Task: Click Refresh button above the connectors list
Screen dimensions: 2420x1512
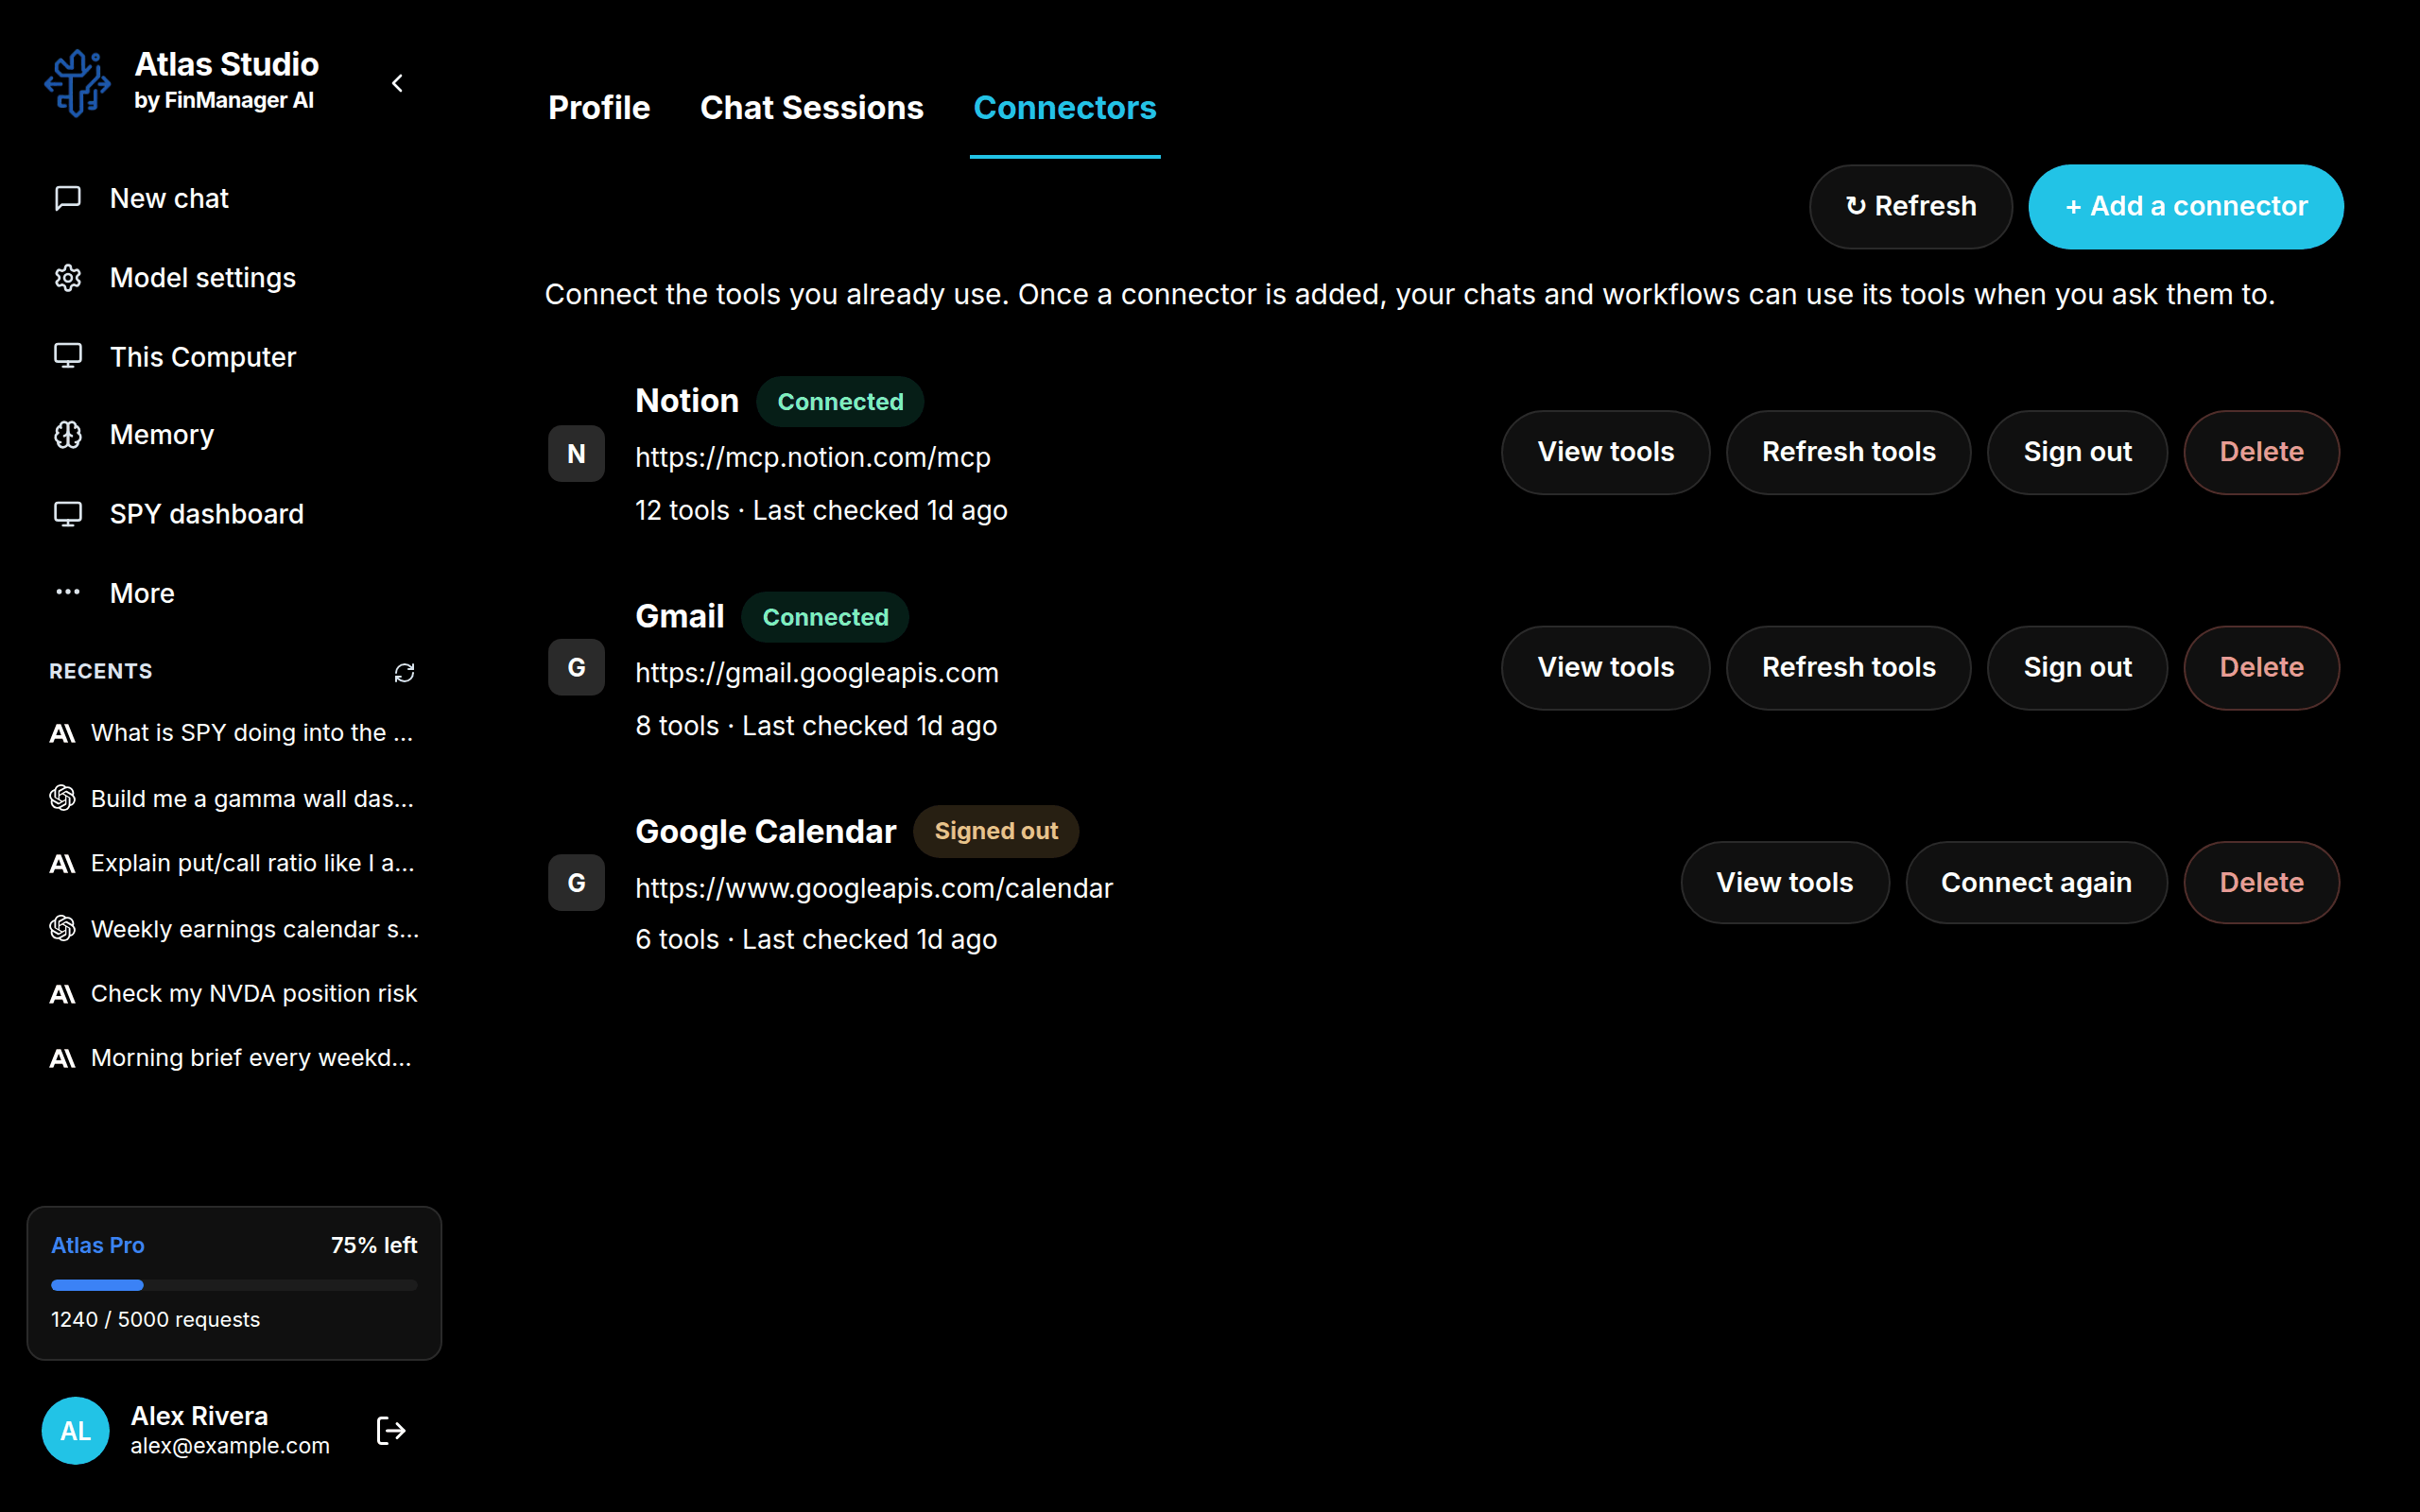Action: tap(1910, 206)
